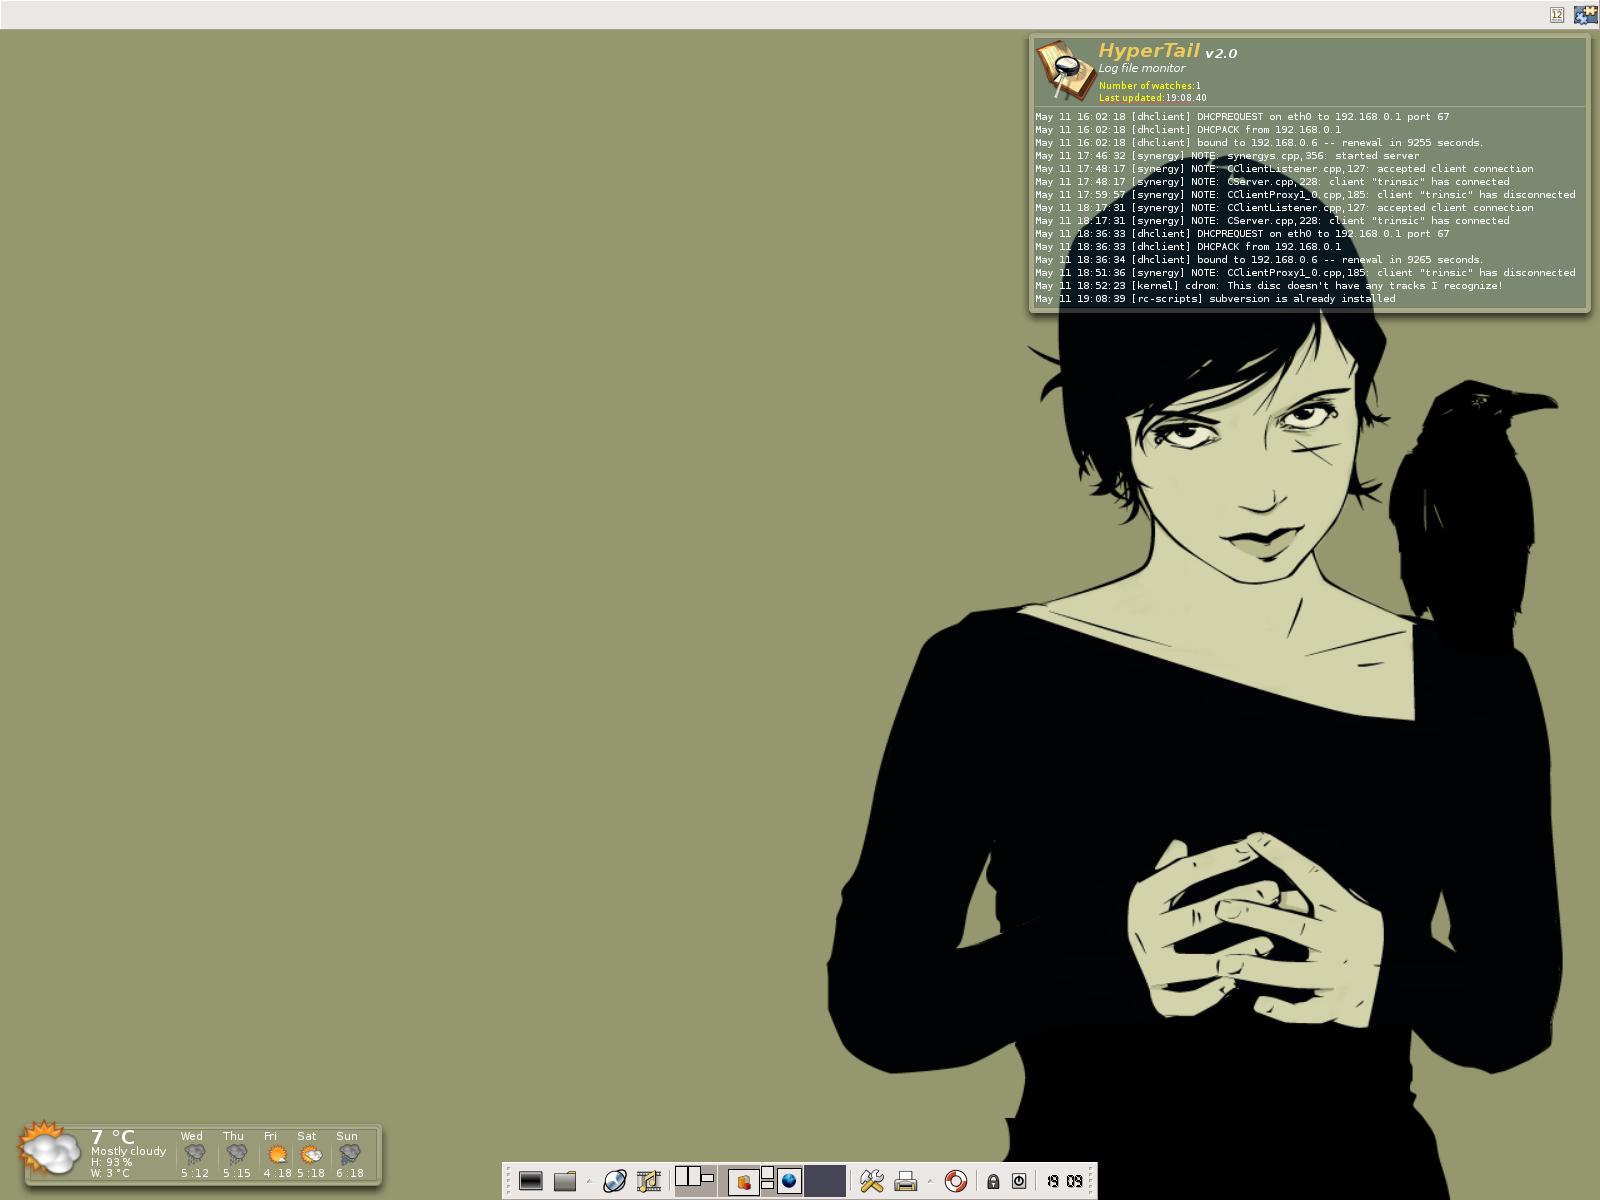1600x1200 pixels.
Task: Open the calendar icon in top panel
Action: coord(1557,14)
